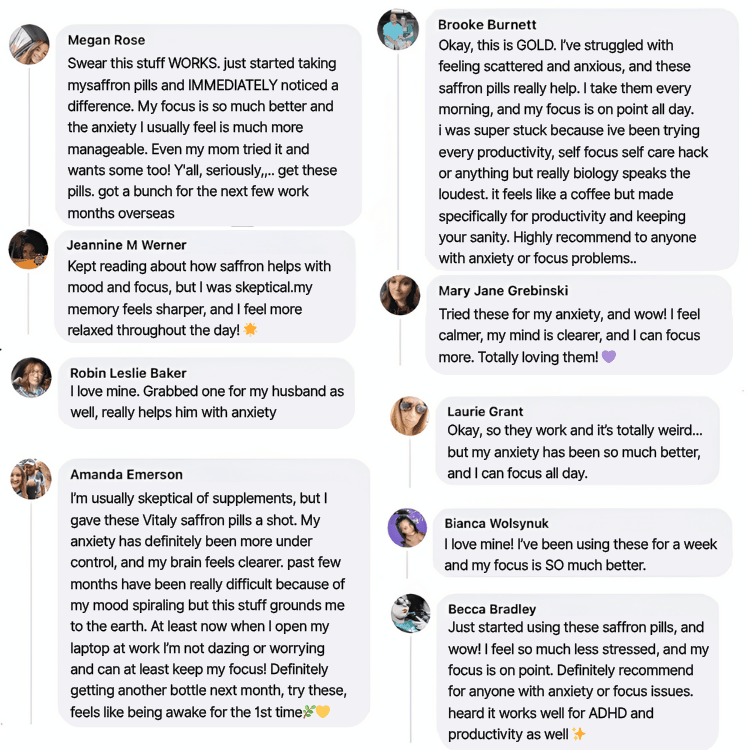Click Brooke Burnett's avatar photo
The image size is (750, 750).
coord(398,29)
